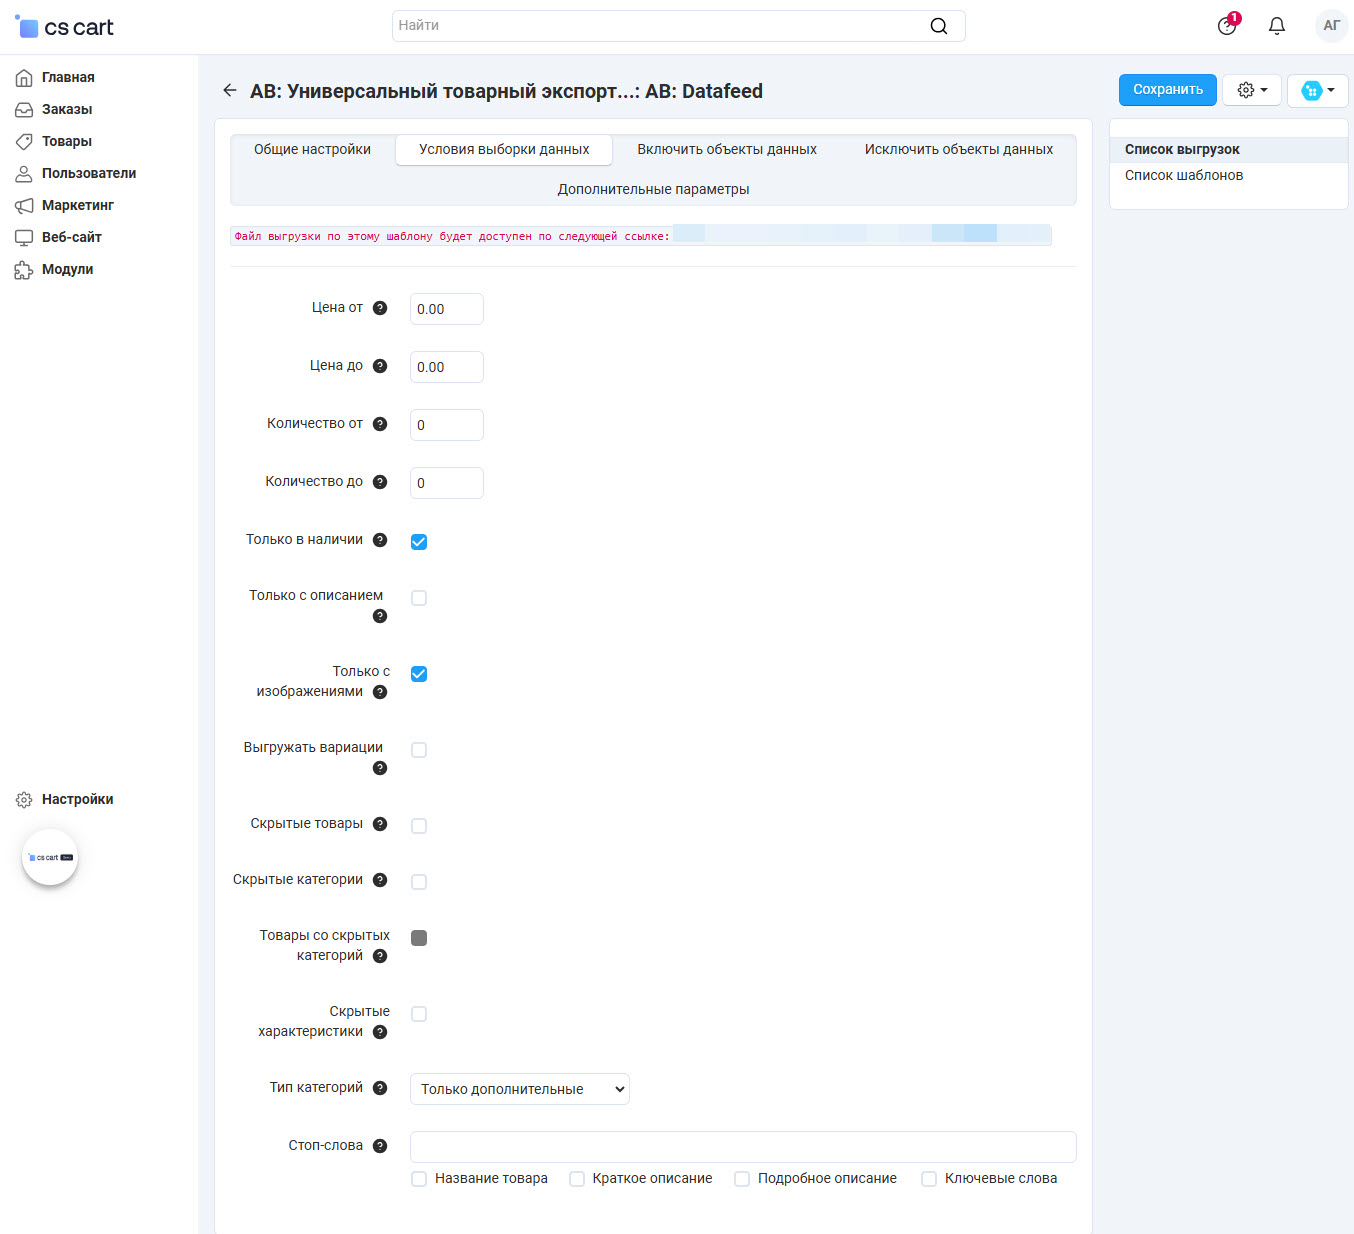This screenshot has width=1354, height=1234.
Task: Open the АГ user avatar menu
Action: pos(1331,26)
